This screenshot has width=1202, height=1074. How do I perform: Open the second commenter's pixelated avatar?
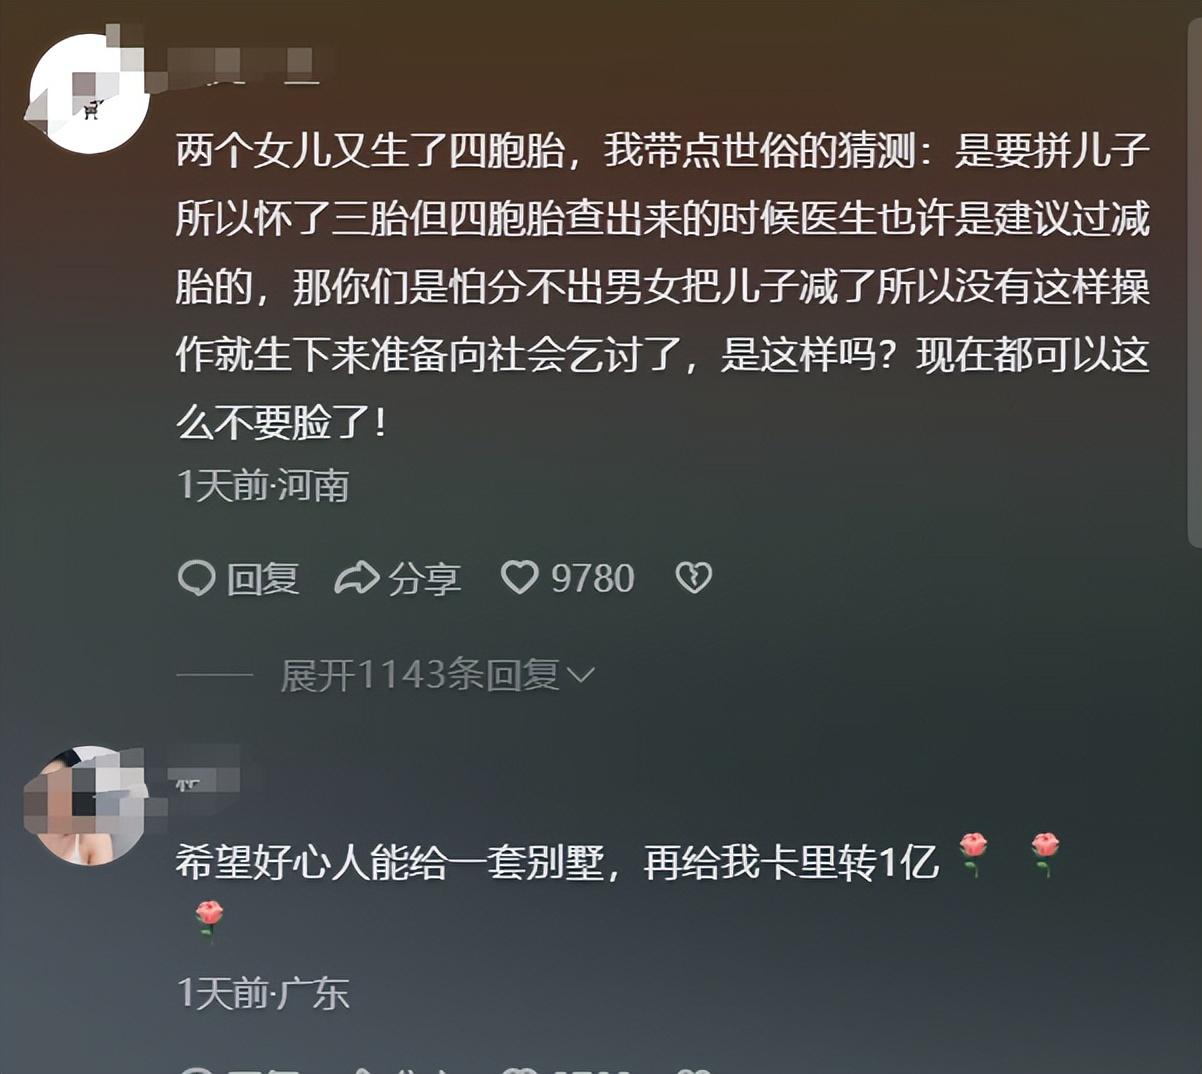[86, 806]
